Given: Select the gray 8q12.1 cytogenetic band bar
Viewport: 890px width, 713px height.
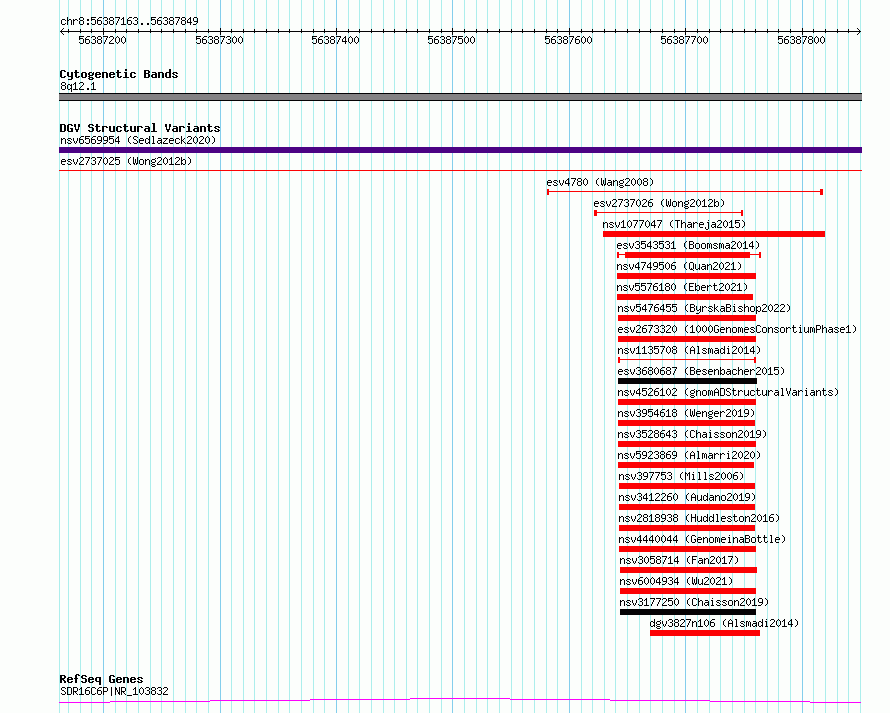Looking at the screenshot, I should click(460, 97).
